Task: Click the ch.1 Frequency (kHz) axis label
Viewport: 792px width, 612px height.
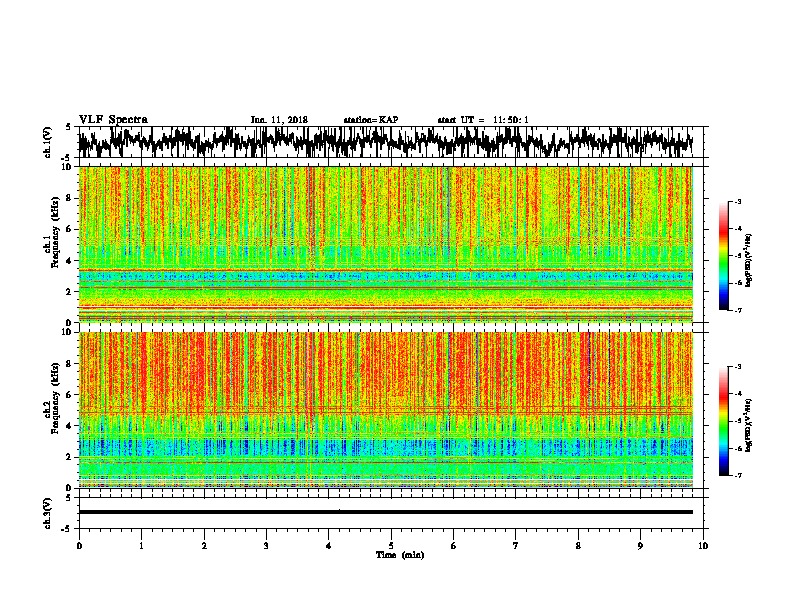Action: click(x=51, y=233)
